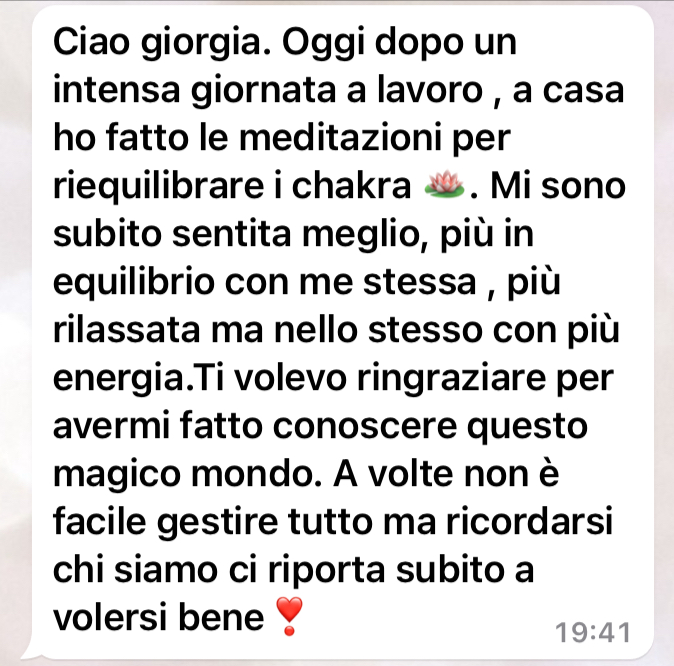Click the word 'conoscere' in the message
The image size is (674, 666).
pyautogui.click(x=365, y=427)
